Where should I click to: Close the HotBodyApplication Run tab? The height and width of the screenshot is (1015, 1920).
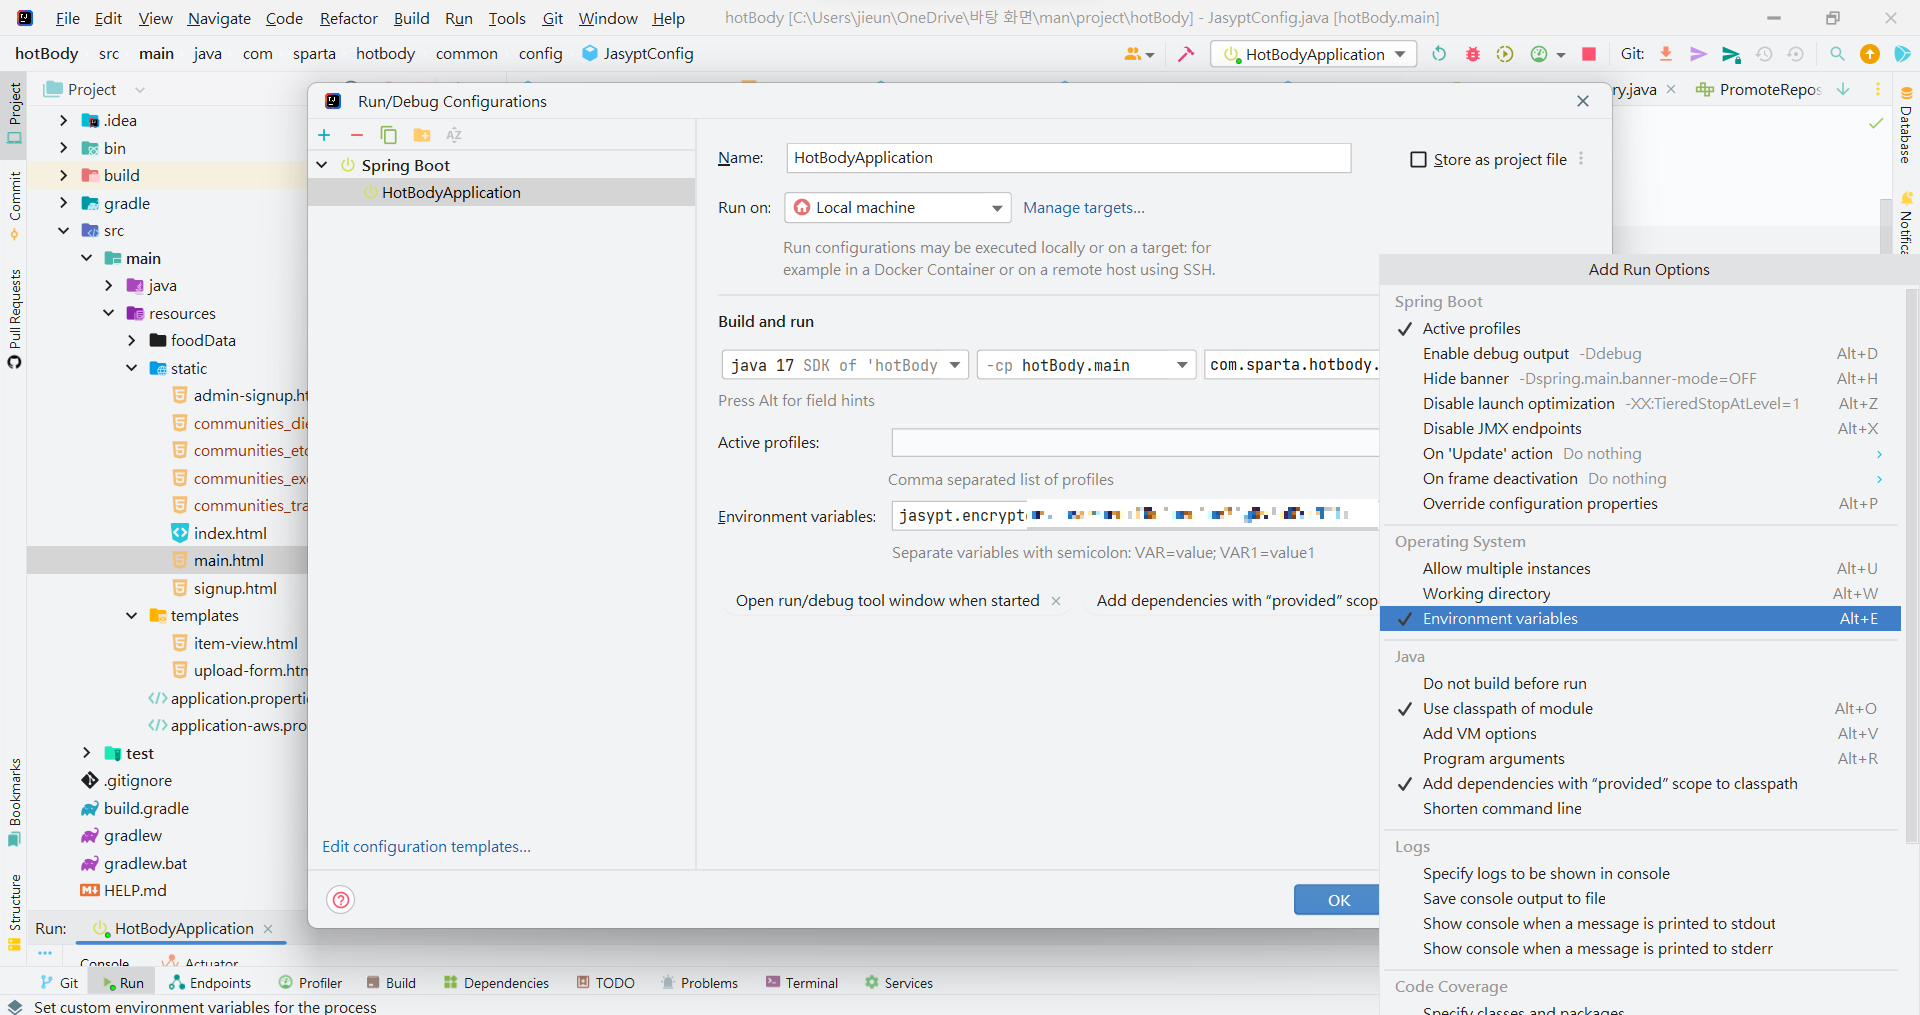pyautogui.click(x=268, y=929)
